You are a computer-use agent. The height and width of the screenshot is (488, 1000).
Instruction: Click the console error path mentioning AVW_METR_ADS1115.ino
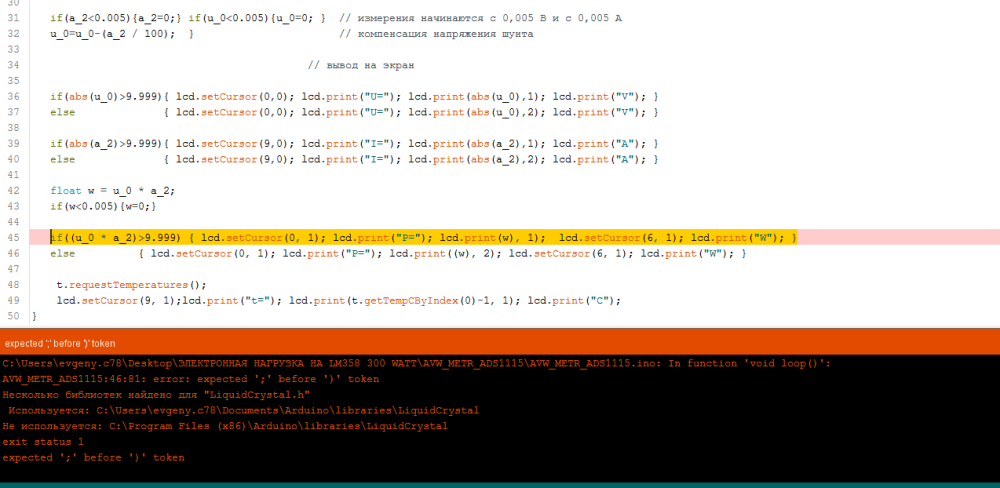click(x=400, y=364)
